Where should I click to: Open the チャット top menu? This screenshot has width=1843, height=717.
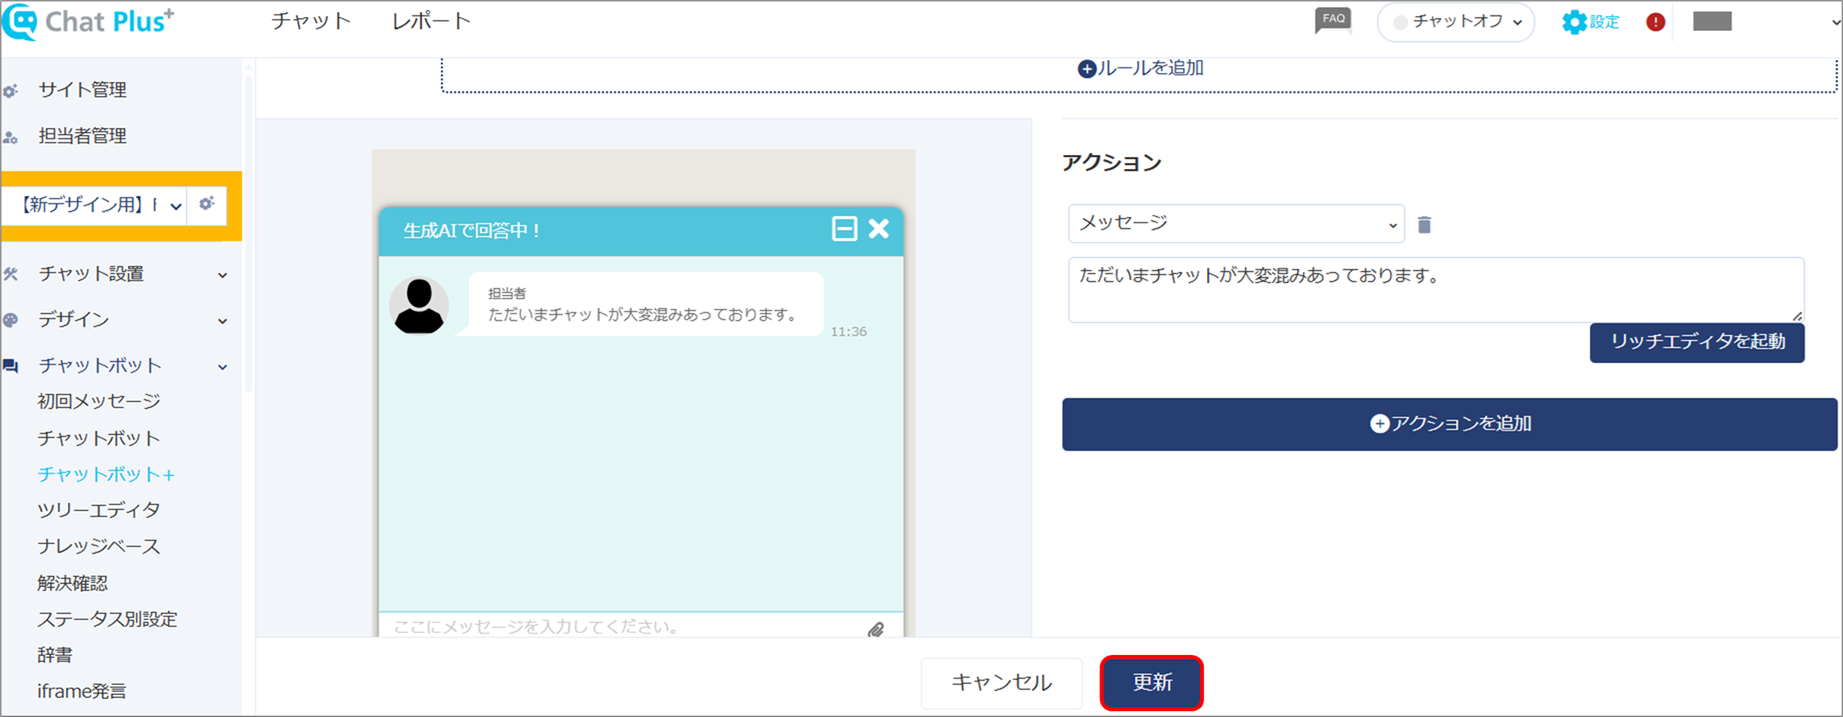311,21
